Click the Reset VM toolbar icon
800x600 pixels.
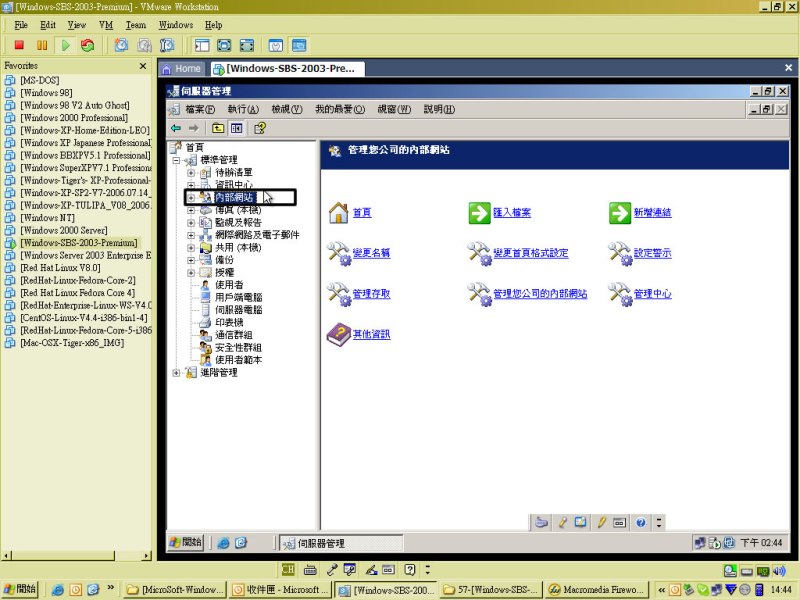[88, 45]
